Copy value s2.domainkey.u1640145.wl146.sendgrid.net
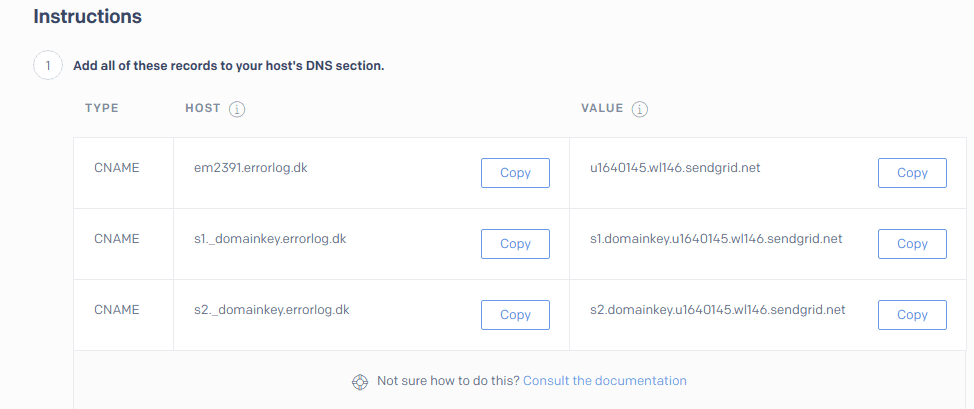 (912, 315)
